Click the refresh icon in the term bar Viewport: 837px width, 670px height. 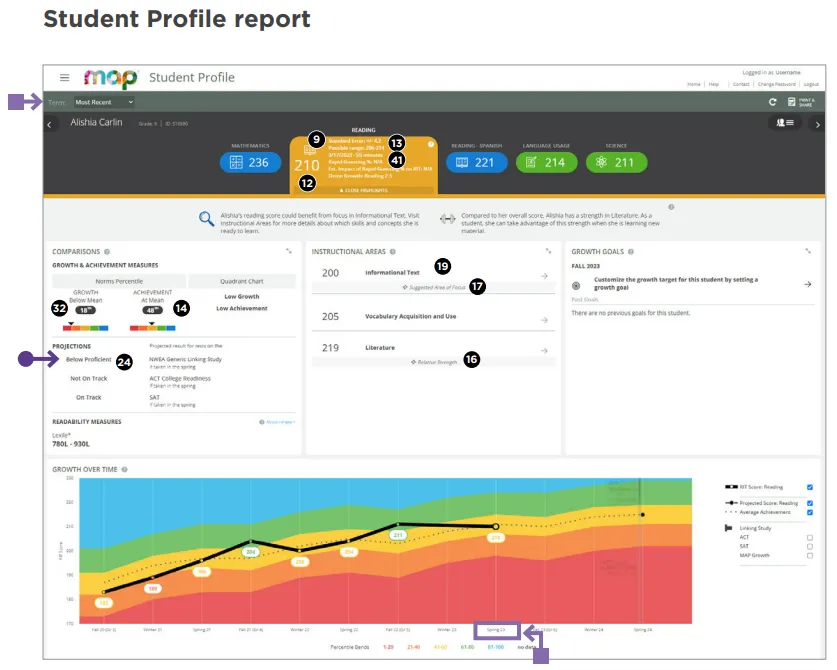[772, 102]
